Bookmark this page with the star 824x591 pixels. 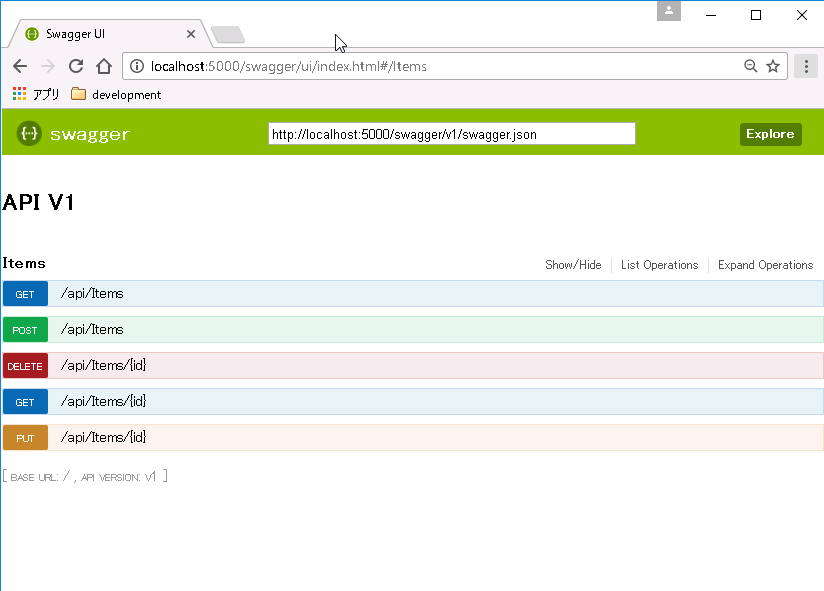pos(772,66)
